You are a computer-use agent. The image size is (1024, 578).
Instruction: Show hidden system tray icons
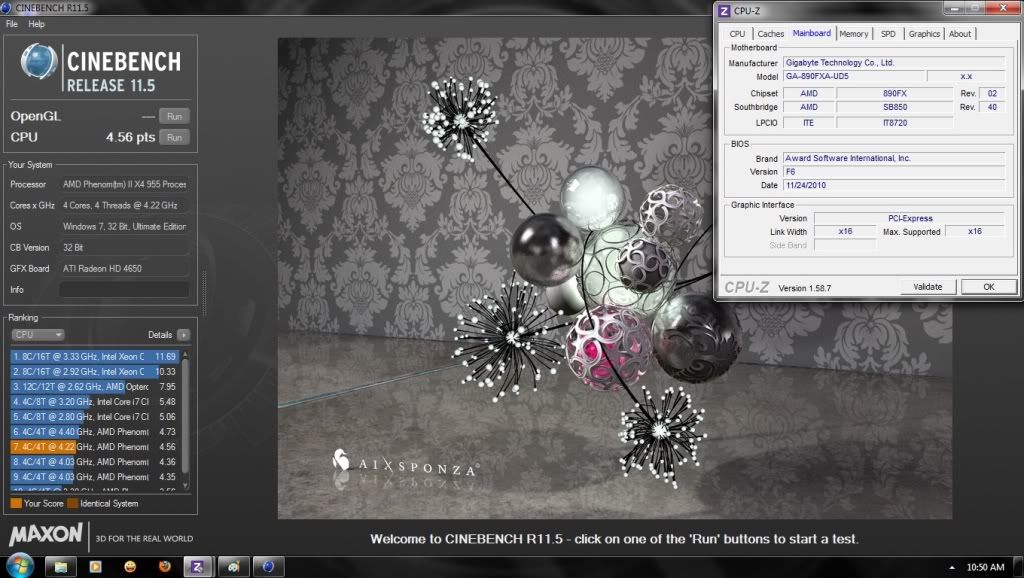point(952,568)
